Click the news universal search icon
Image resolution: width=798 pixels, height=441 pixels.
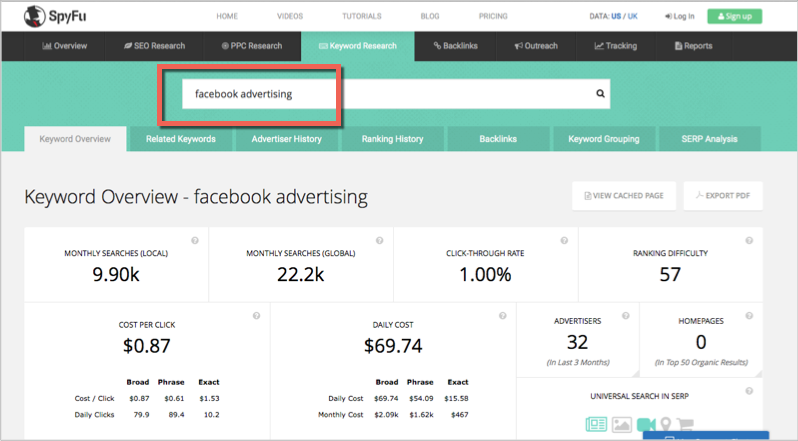[596, 424]
